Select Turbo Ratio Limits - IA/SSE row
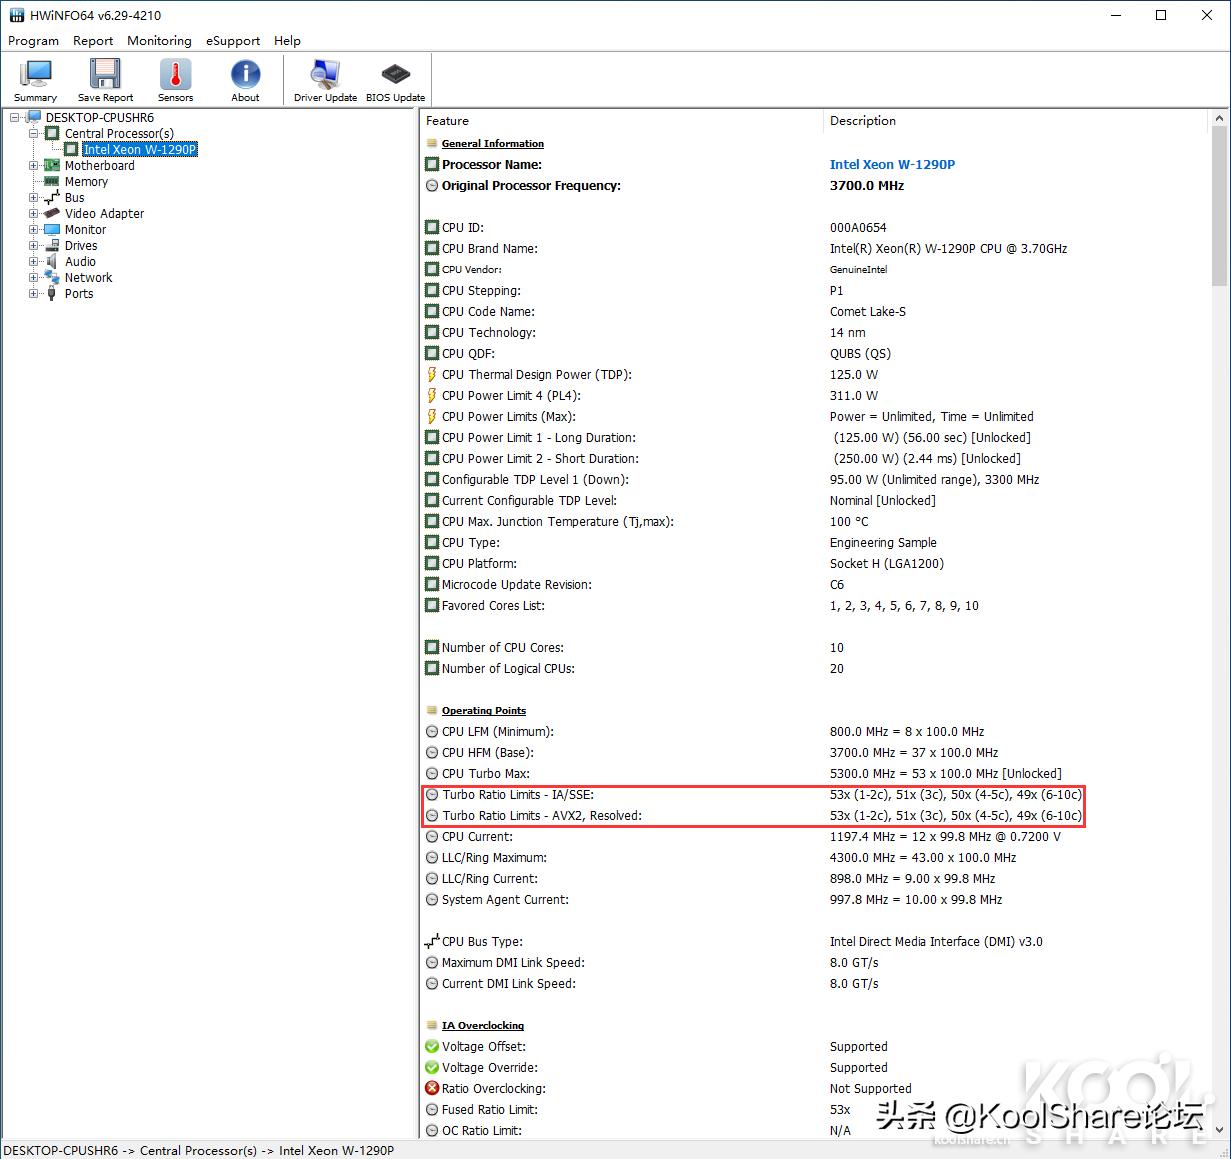The height and width of the screenshot is (1159, 1231). tap(814, 795)
